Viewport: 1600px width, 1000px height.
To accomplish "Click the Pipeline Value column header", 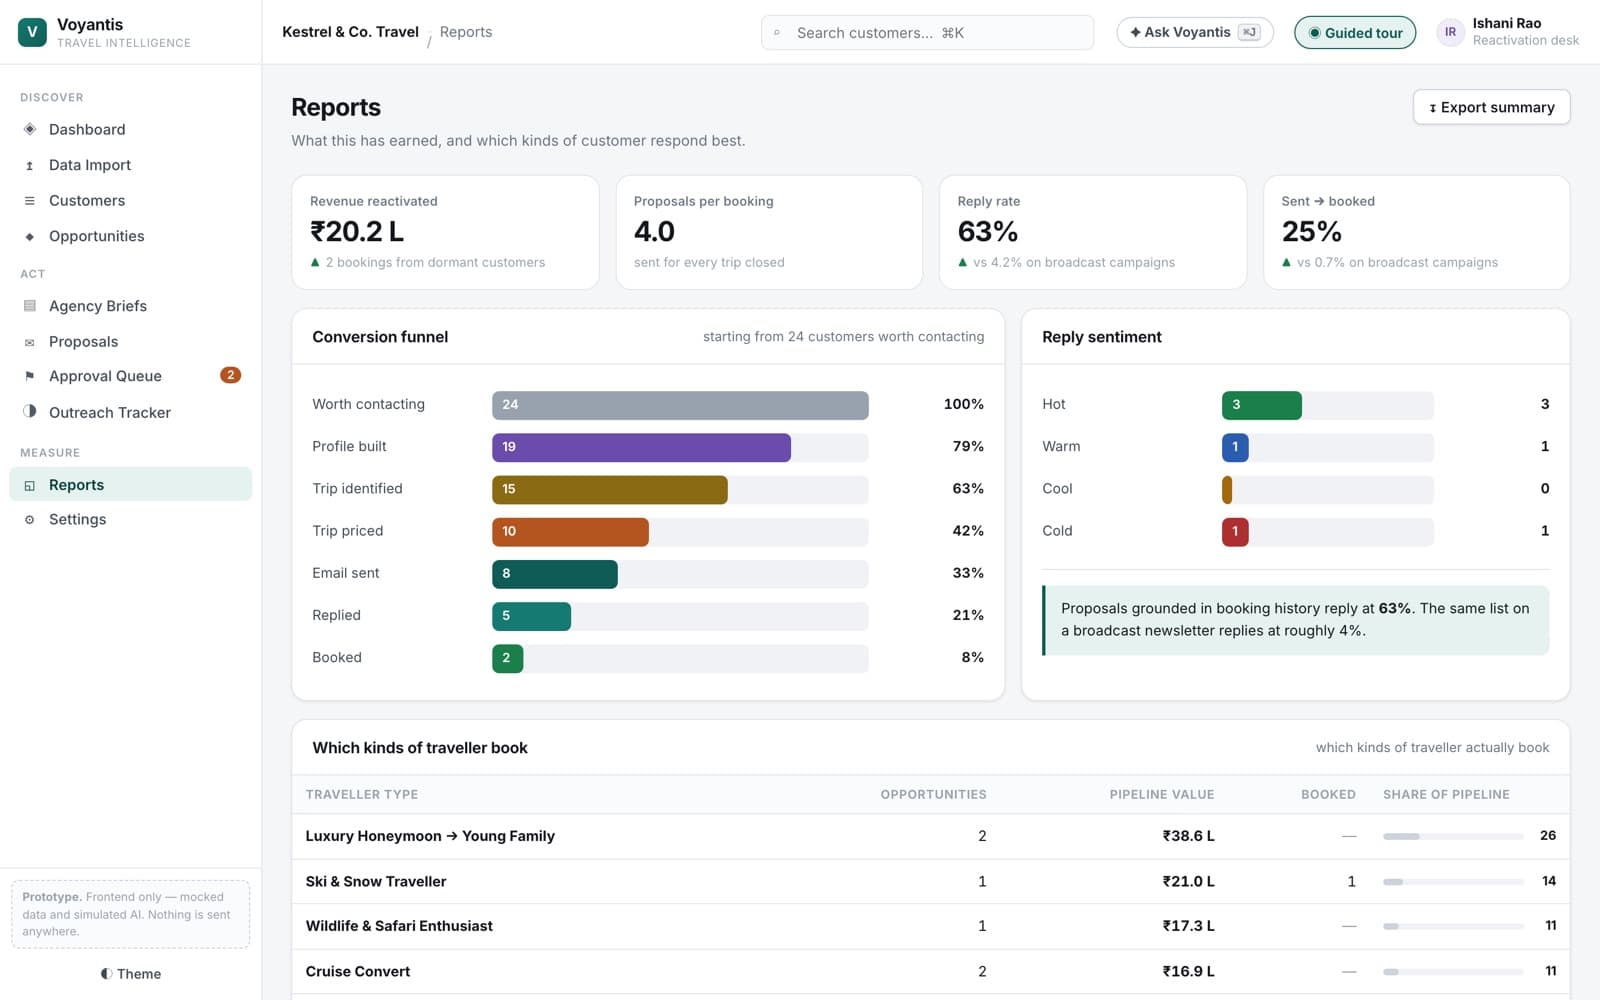I will 1162,794.
